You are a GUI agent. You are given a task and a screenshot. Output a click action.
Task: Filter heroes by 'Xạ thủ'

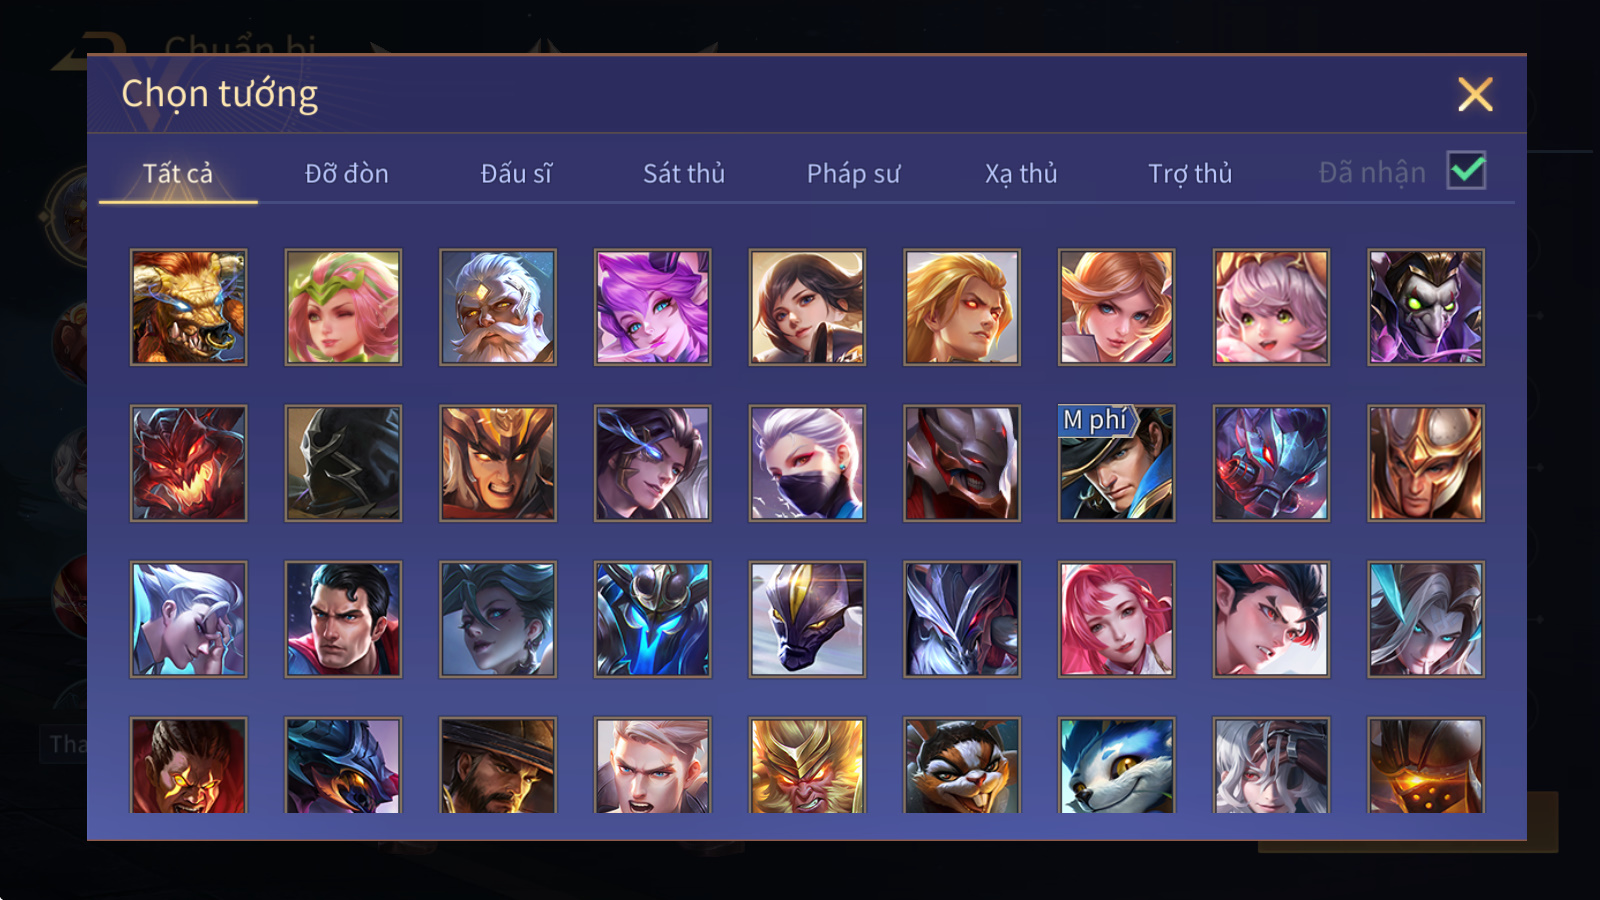(x=1021, y=174)
